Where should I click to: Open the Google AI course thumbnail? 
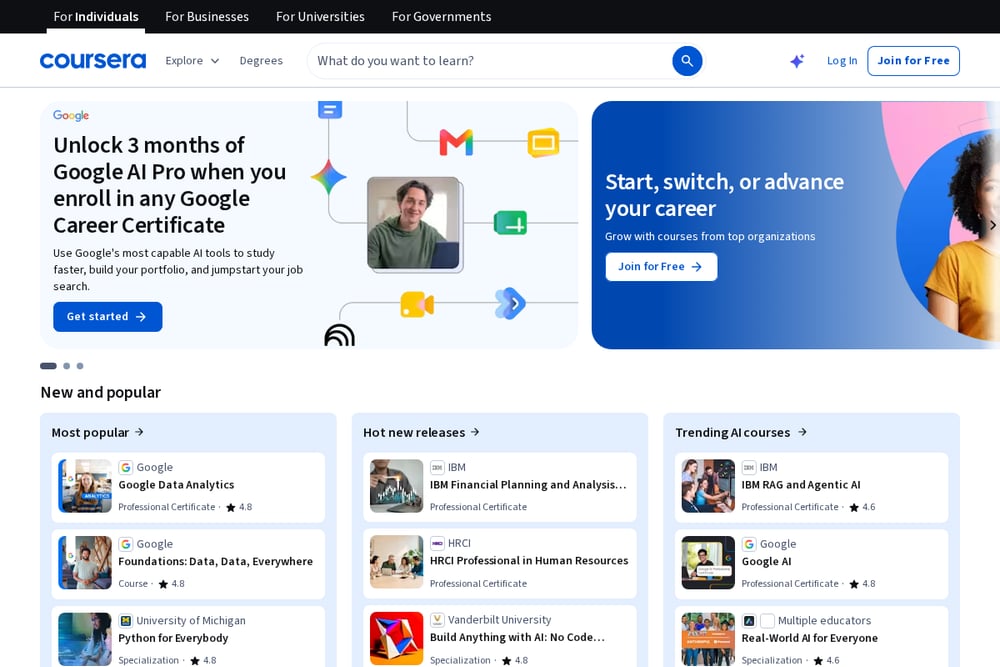(x=708, y=562)
